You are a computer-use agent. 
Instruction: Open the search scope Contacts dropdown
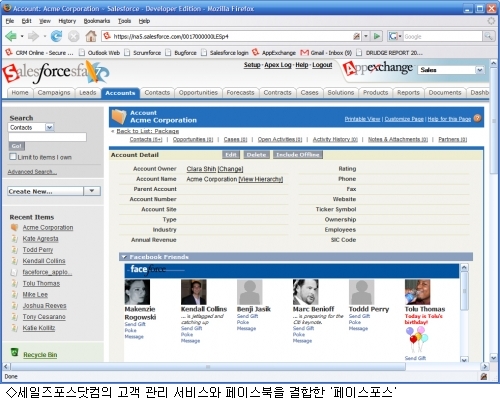(x=49, y=127)
